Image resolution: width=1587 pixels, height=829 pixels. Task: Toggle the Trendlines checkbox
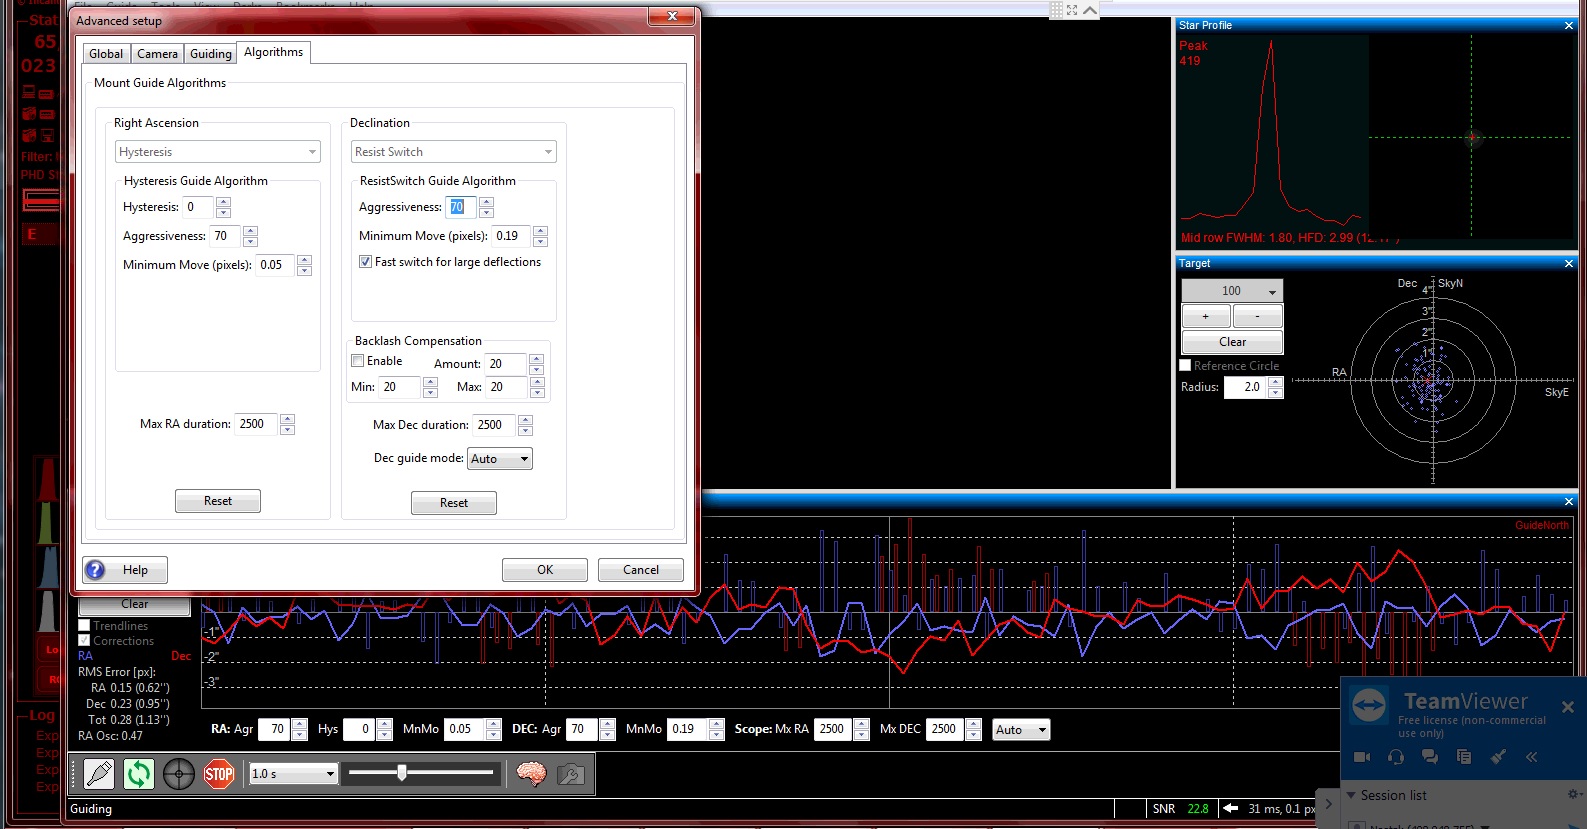point(84,625)
